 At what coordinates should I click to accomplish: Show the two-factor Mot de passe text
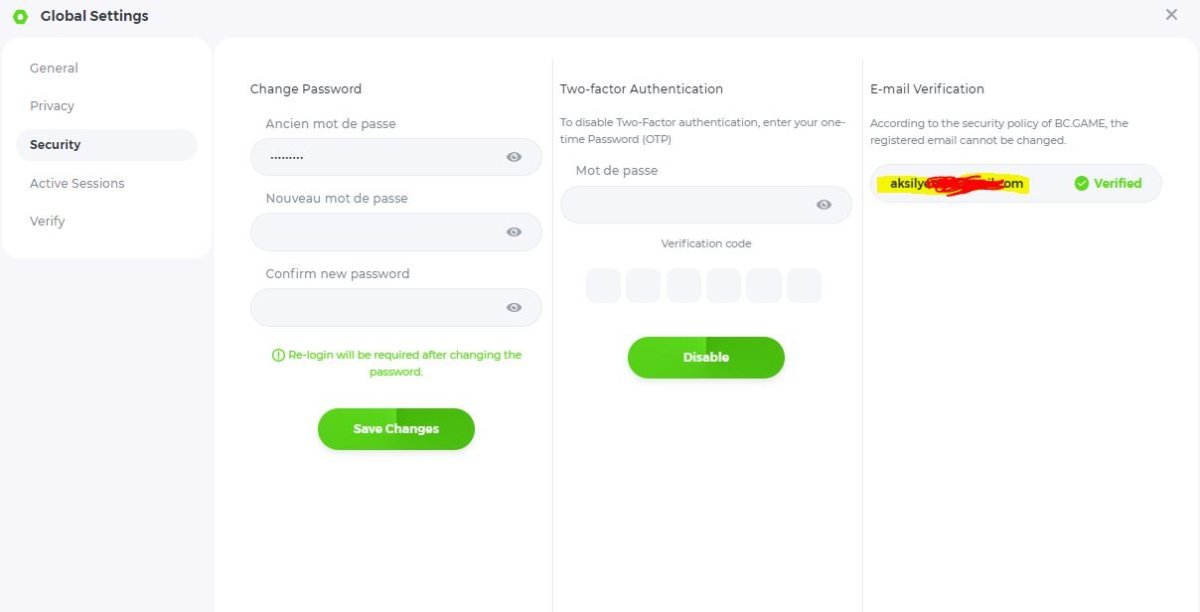tap(824, 205)
